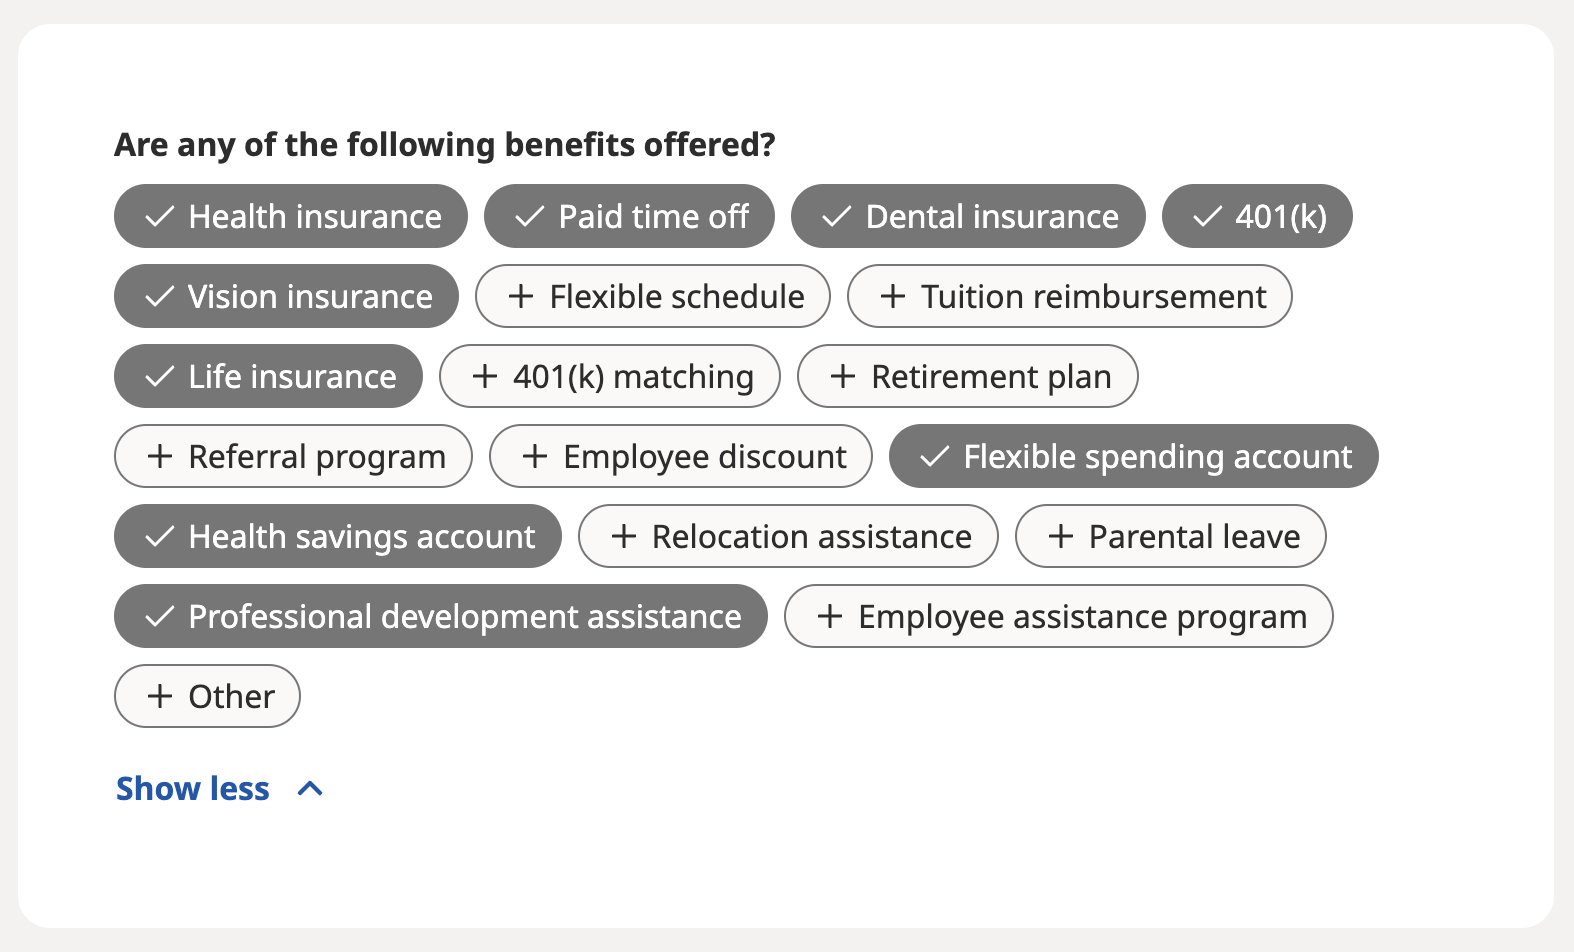Deselect the Paid time off benefit
This screenshot has height=952, width=1574.
[629, 216]
